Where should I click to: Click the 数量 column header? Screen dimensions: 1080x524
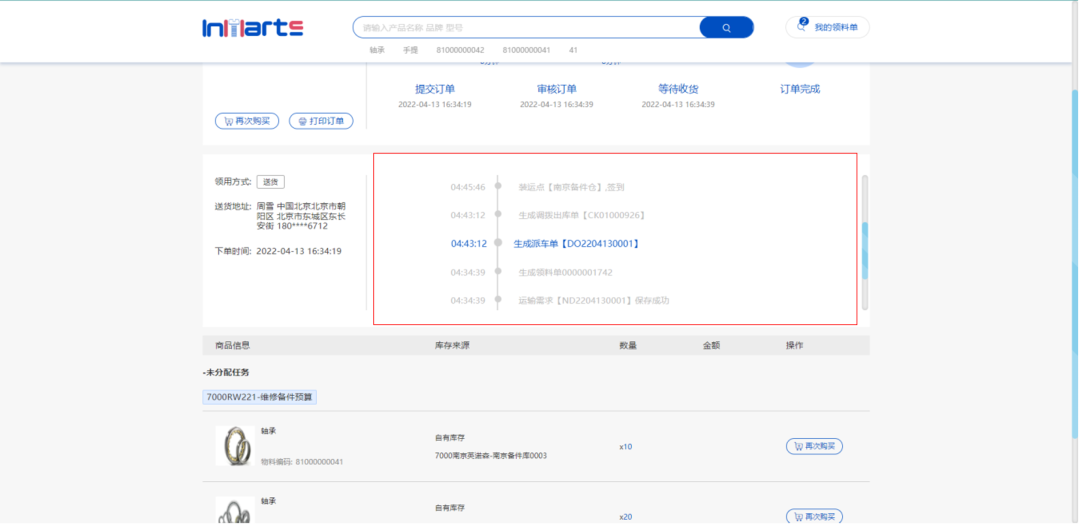coord(628,346)
